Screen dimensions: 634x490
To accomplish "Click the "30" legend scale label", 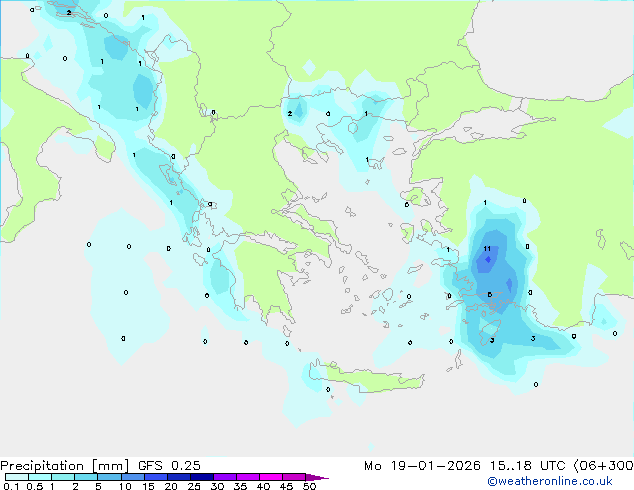I will 217,486.
